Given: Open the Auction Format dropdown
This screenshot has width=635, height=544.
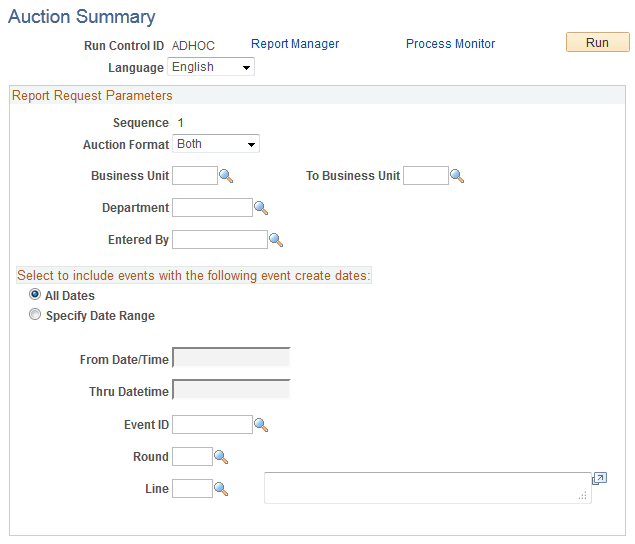Looking at the screenshot, I should pyautogui.click(x=216, y=144).
